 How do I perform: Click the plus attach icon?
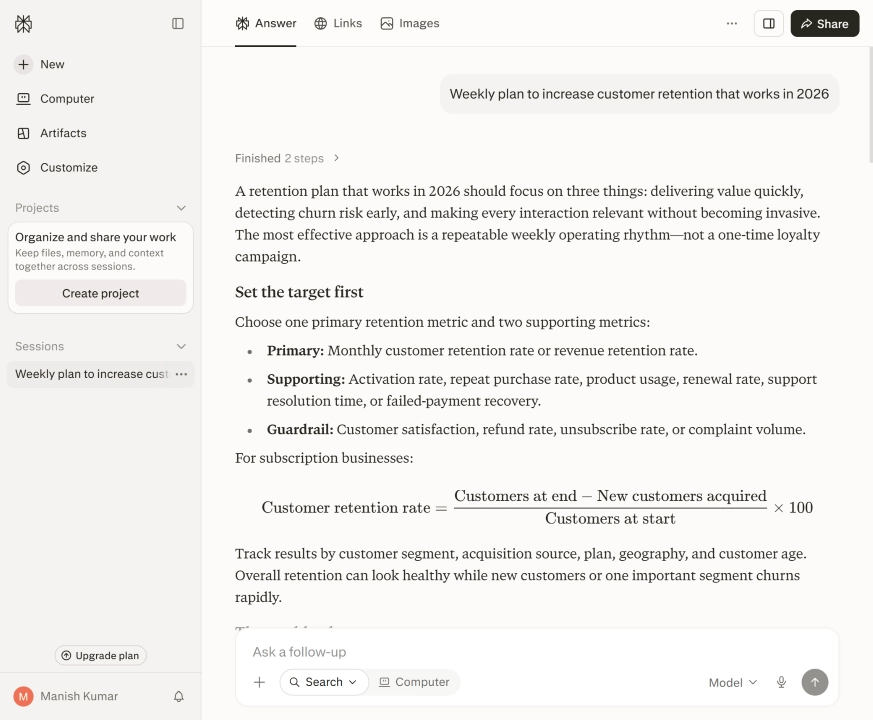click(x=259, y=682)
